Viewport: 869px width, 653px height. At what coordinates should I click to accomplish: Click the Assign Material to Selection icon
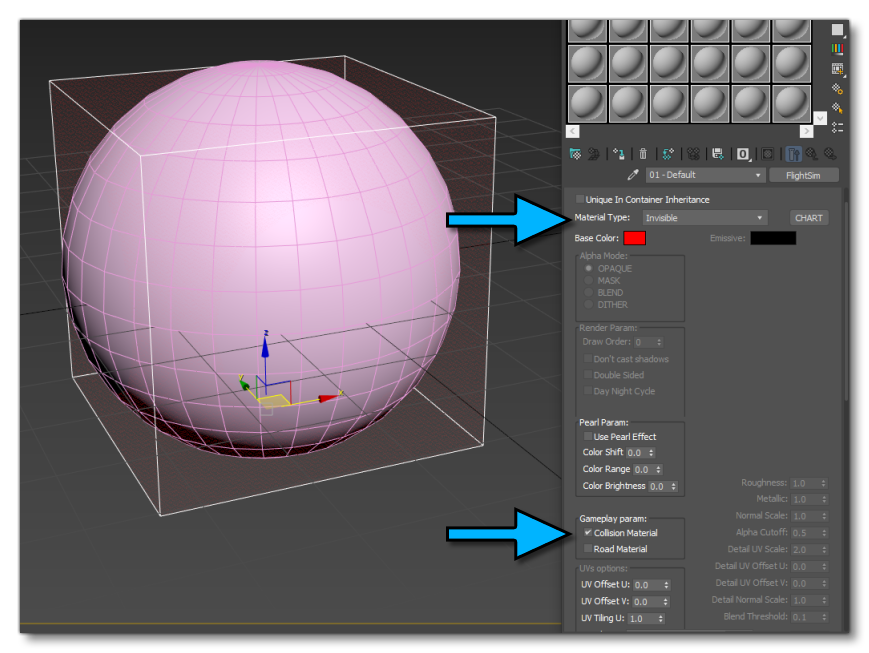[618, 153]
